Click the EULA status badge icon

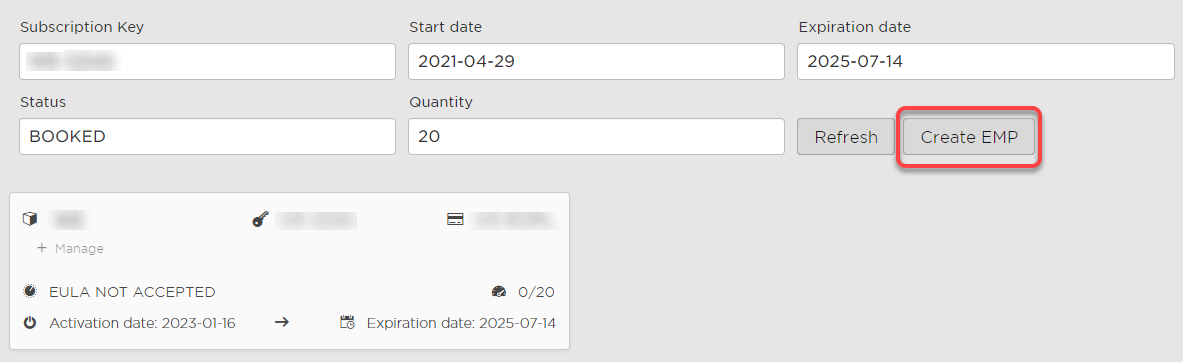[30, 291]
